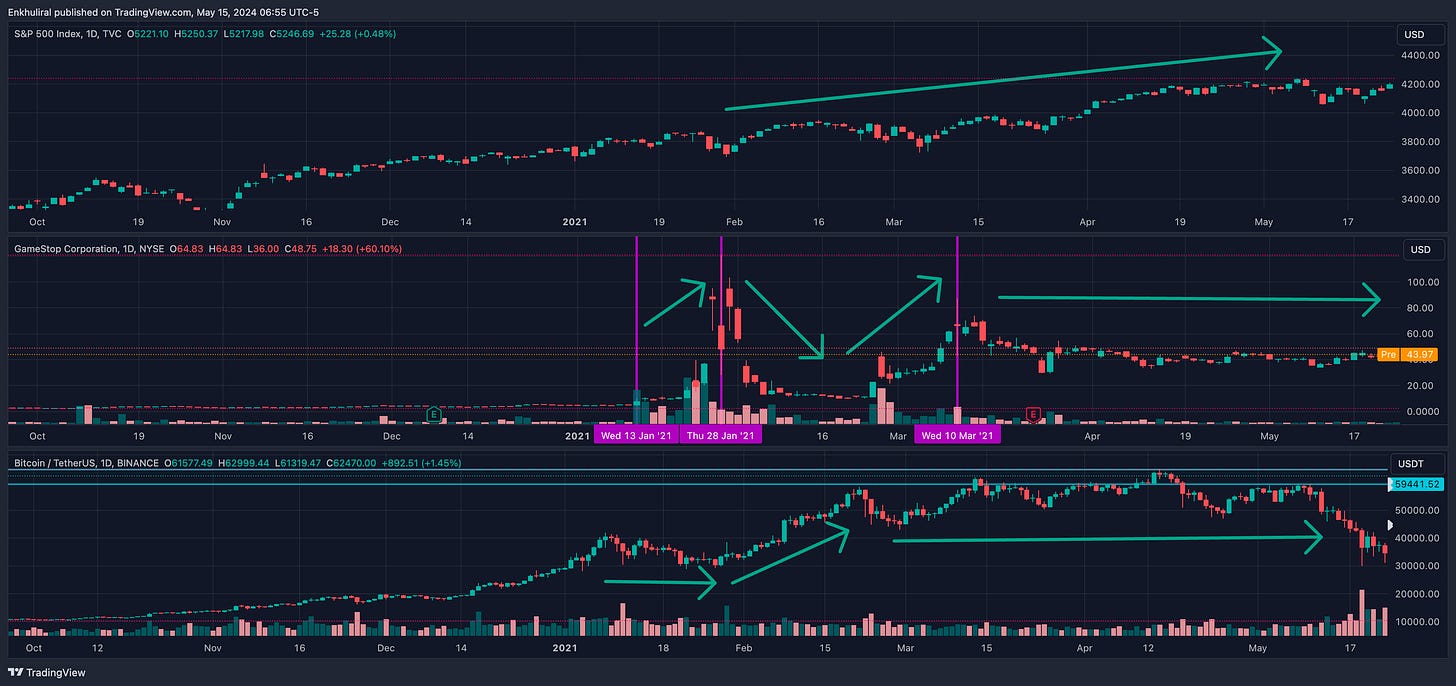Image resolution: width=1456 pixels, height=686 pixels.
Task: Click the Bitcoin / TetherUS legend title
Action: [x=84, y=462]
